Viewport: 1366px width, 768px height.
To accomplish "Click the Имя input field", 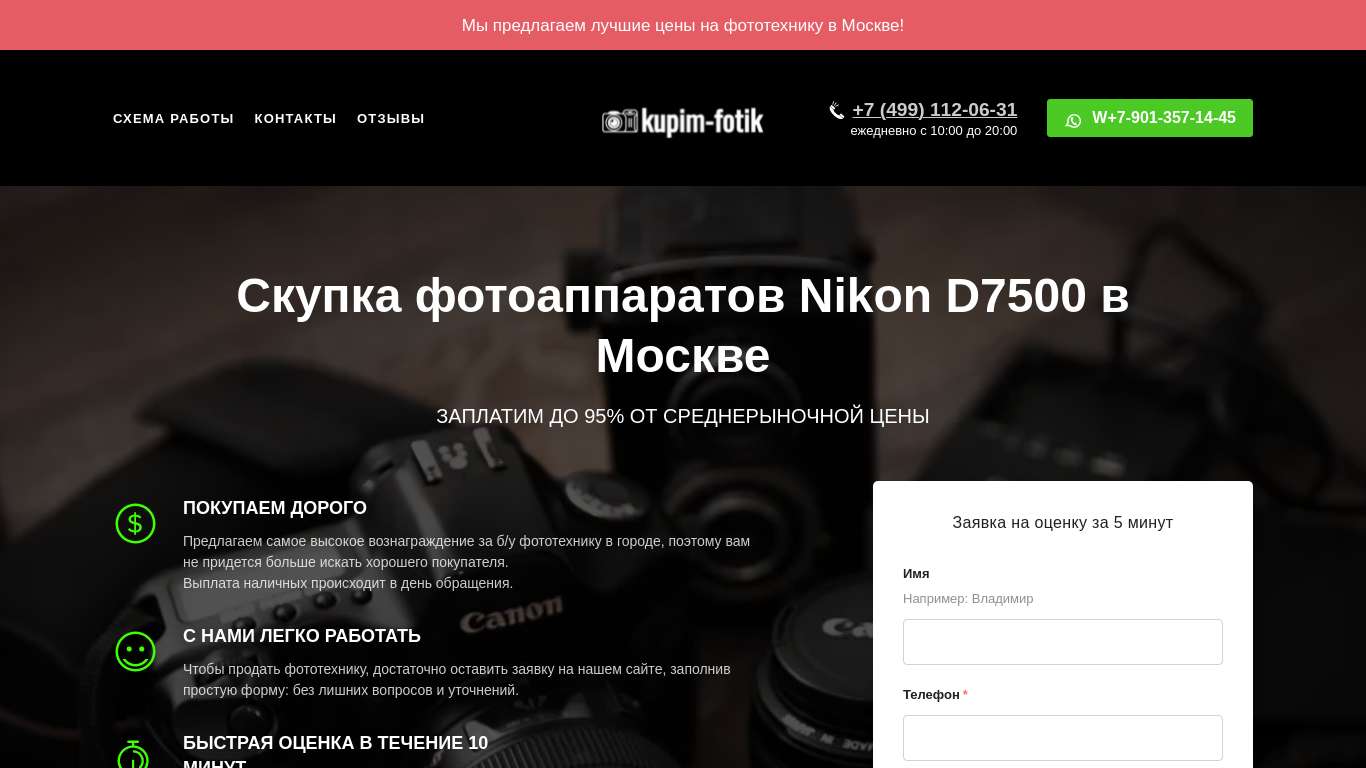I will 1063,642.
